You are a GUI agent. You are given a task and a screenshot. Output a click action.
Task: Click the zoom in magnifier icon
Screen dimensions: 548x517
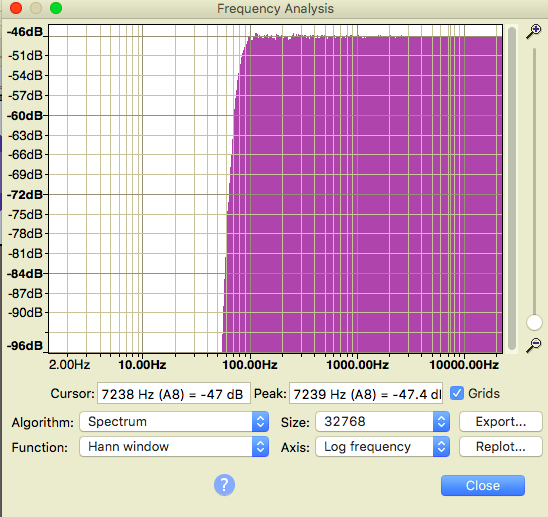pyautogui.click(x=534, y=32)
